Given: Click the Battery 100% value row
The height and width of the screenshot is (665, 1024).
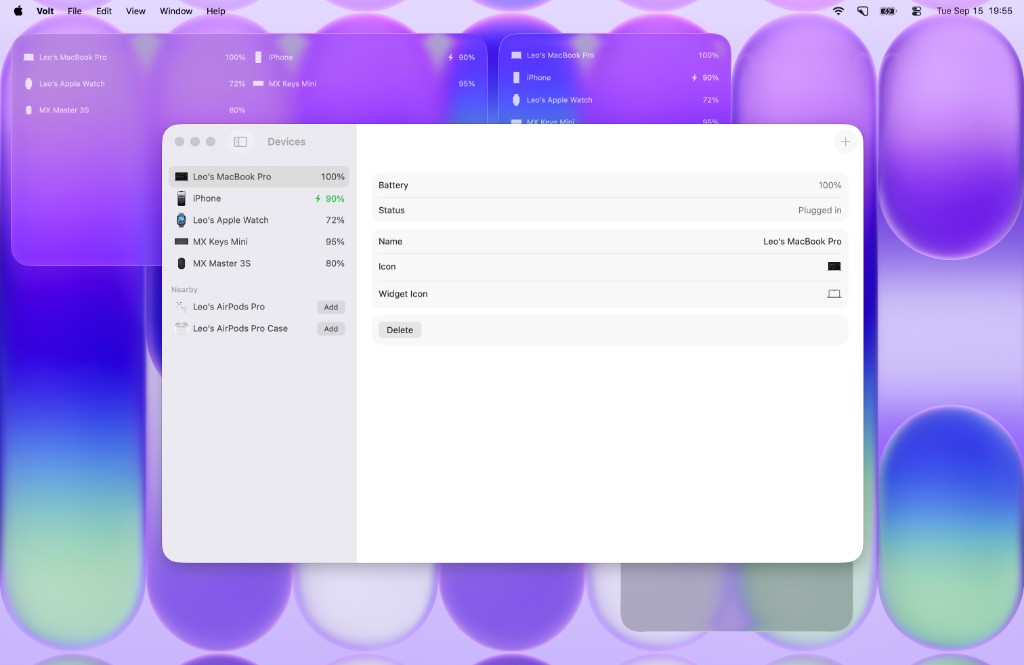Looking at the screenshot, I should (x=610, y=186).
